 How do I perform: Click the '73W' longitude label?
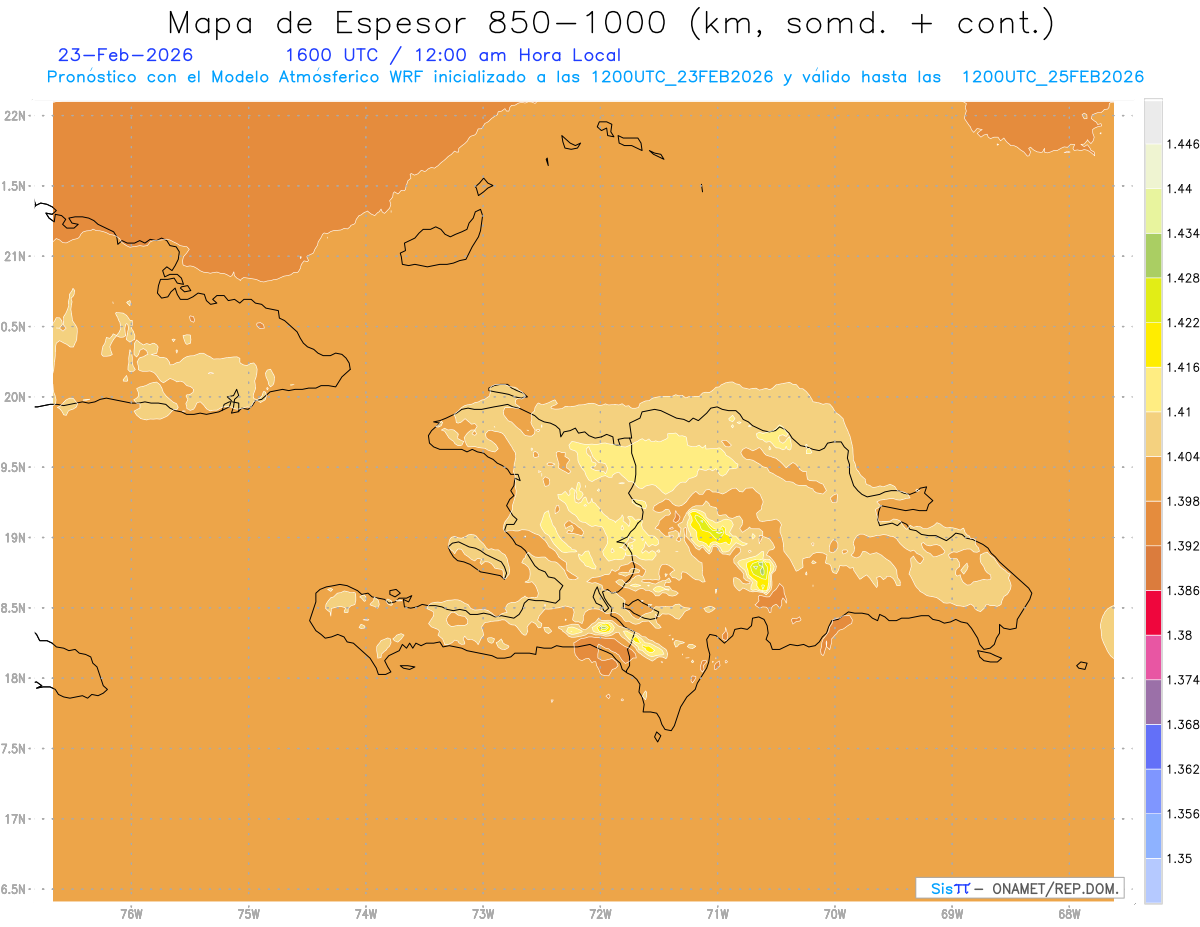(483, 913)
